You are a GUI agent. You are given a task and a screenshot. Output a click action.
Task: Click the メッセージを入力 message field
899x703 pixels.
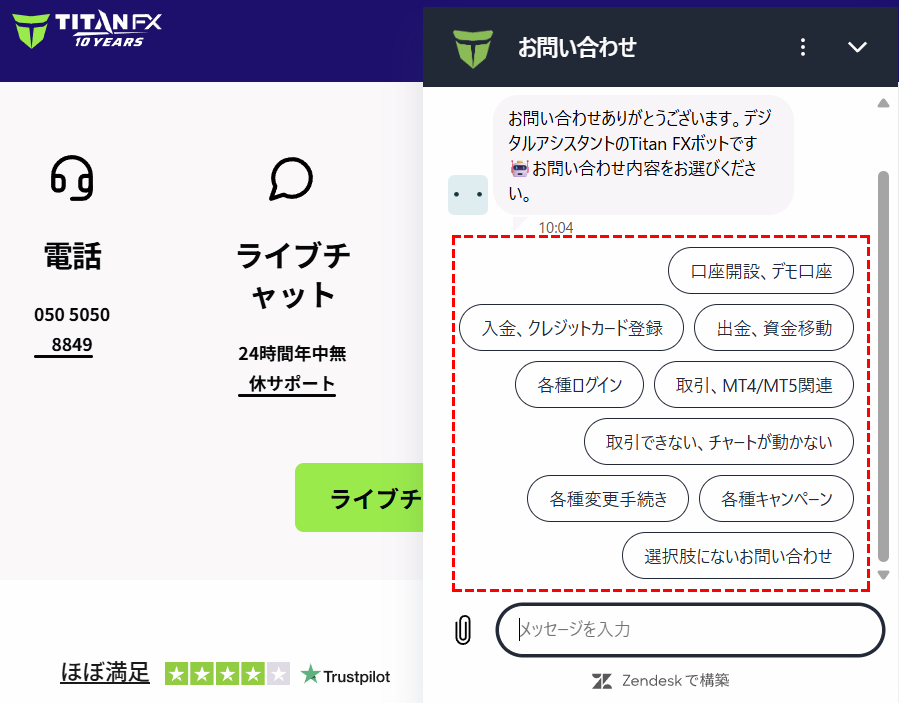pos(690,630)
